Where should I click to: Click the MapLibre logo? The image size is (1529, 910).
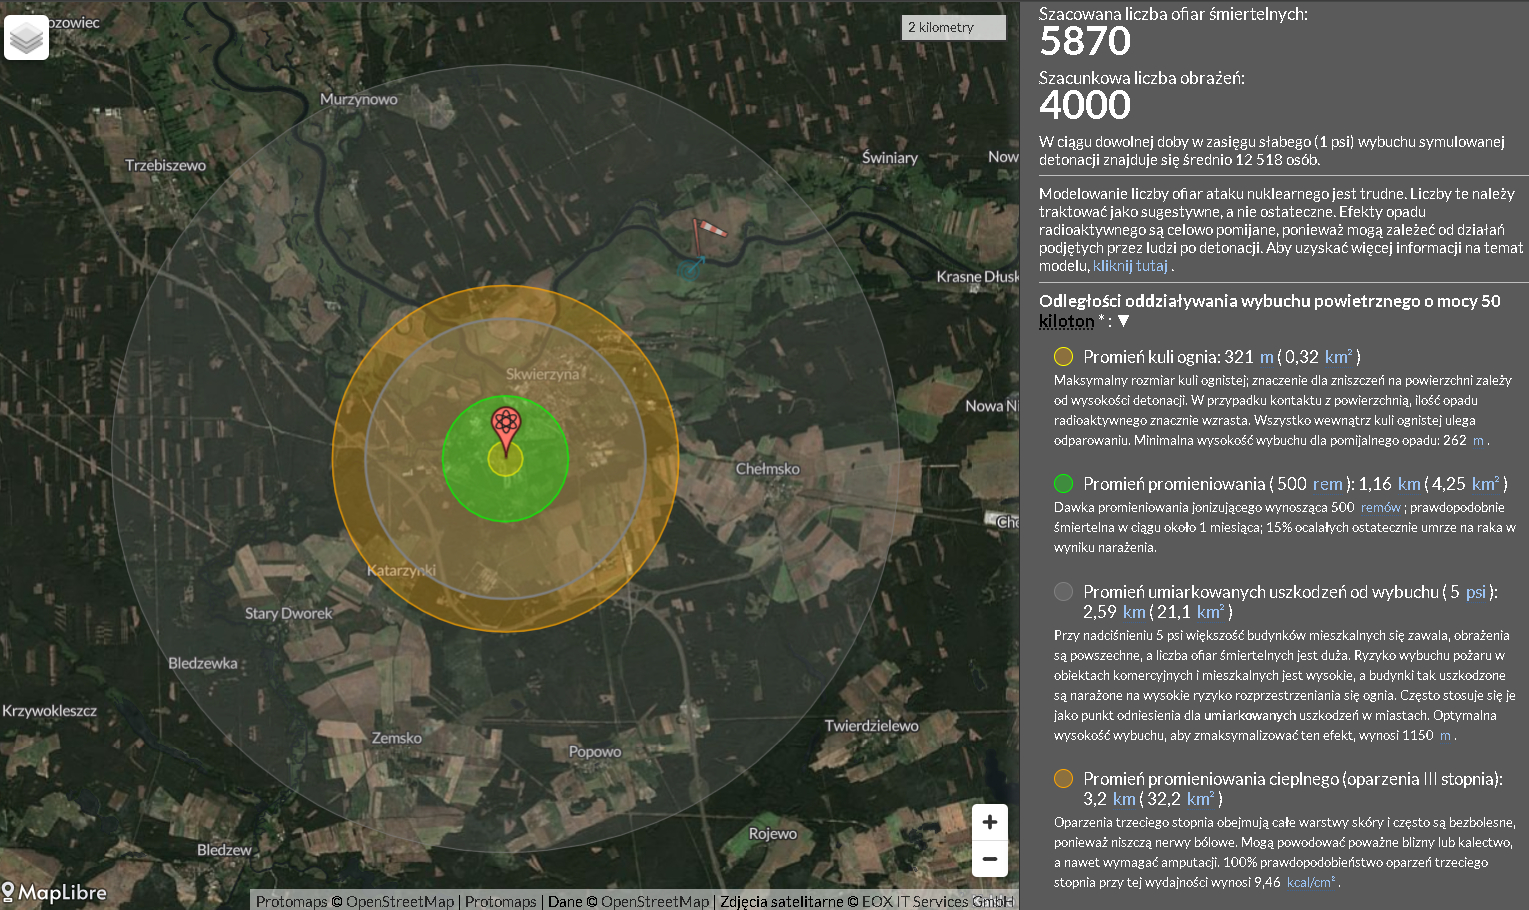54,892
